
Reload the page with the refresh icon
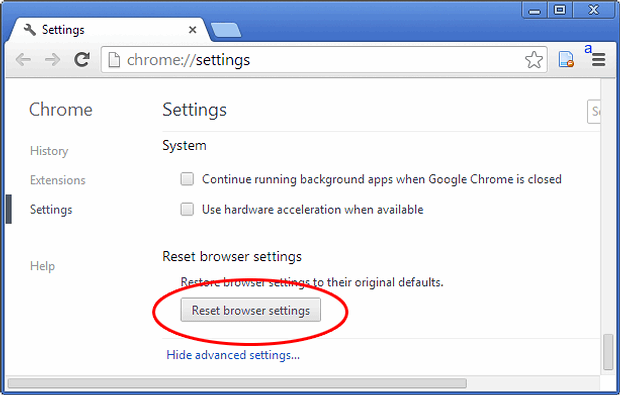pyautogui.click(x=82, y=60)
